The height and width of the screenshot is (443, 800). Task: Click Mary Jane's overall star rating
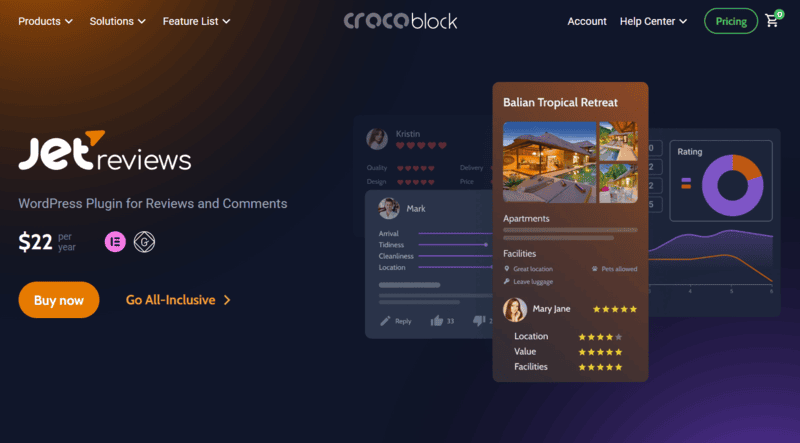click(615, 309)
